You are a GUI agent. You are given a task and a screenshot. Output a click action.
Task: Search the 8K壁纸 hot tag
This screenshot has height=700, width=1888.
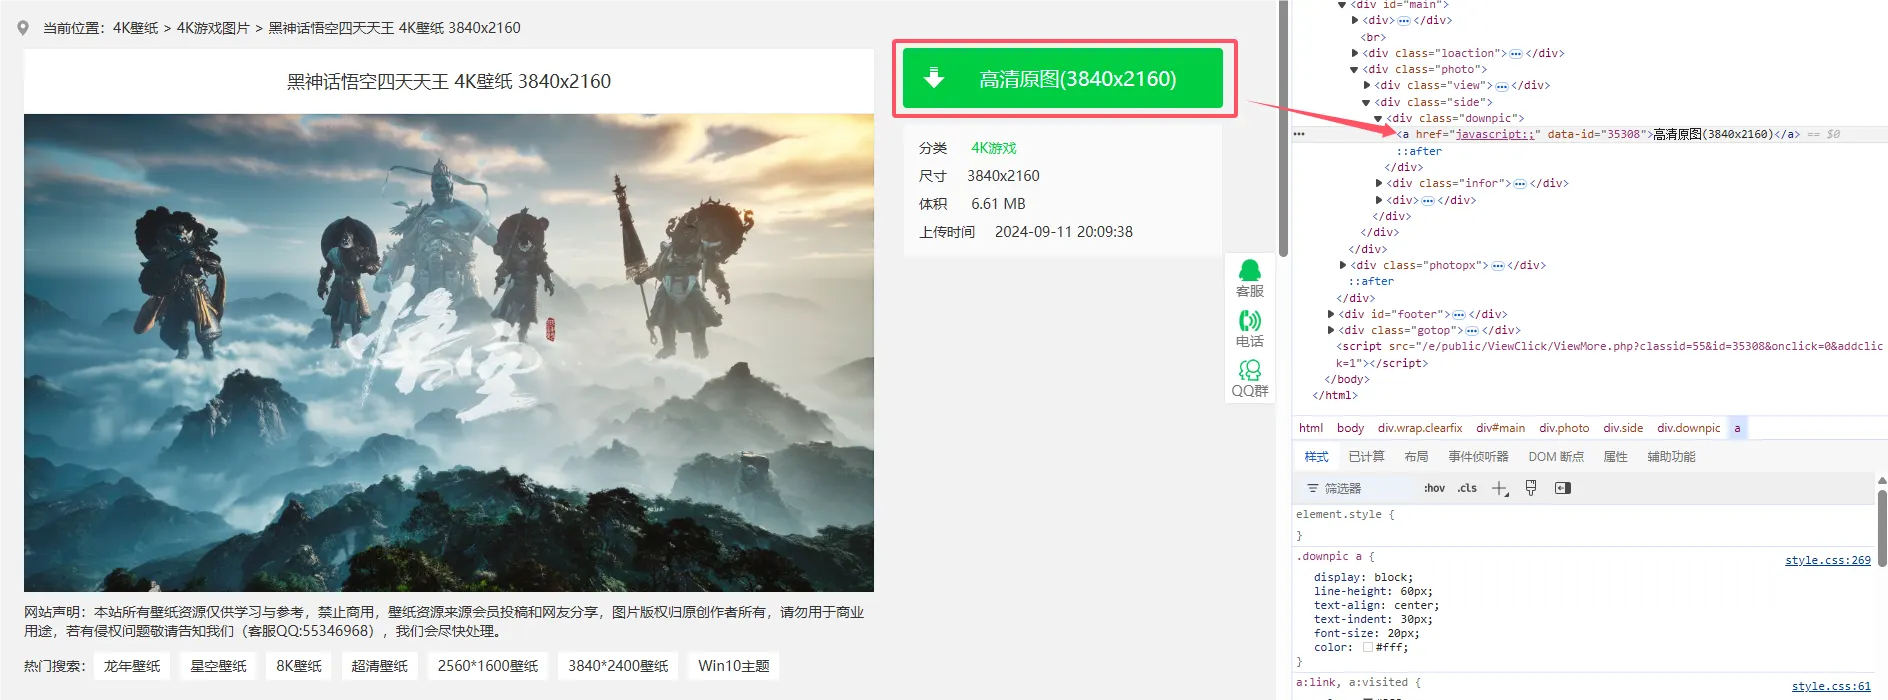point(299,666)
